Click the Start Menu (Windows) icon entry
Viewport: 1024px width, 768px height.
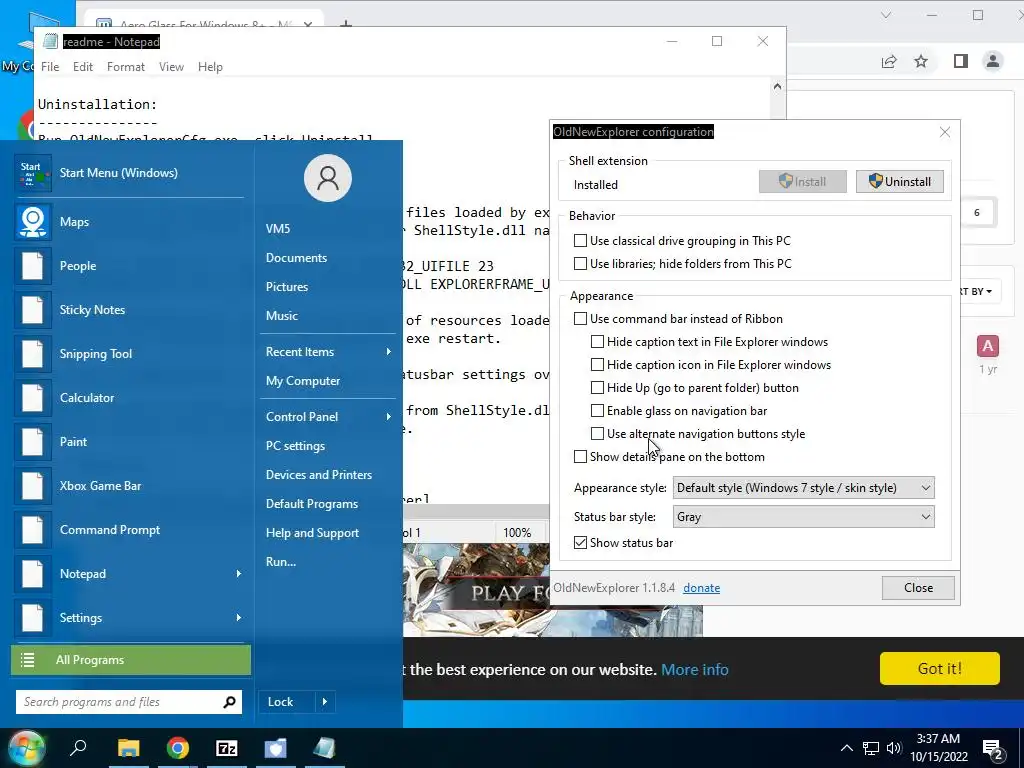pos(33,173)
